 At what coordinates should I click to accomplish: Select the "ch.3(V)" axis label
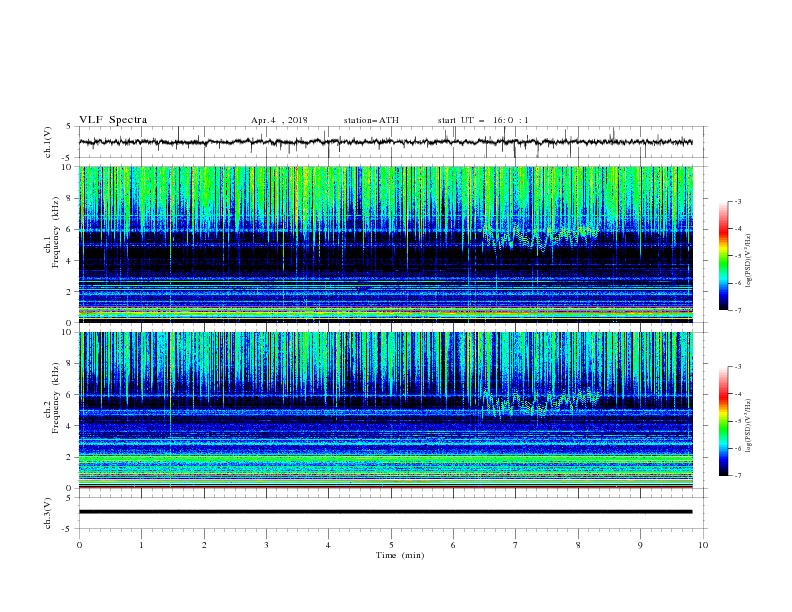click(48, 513)
